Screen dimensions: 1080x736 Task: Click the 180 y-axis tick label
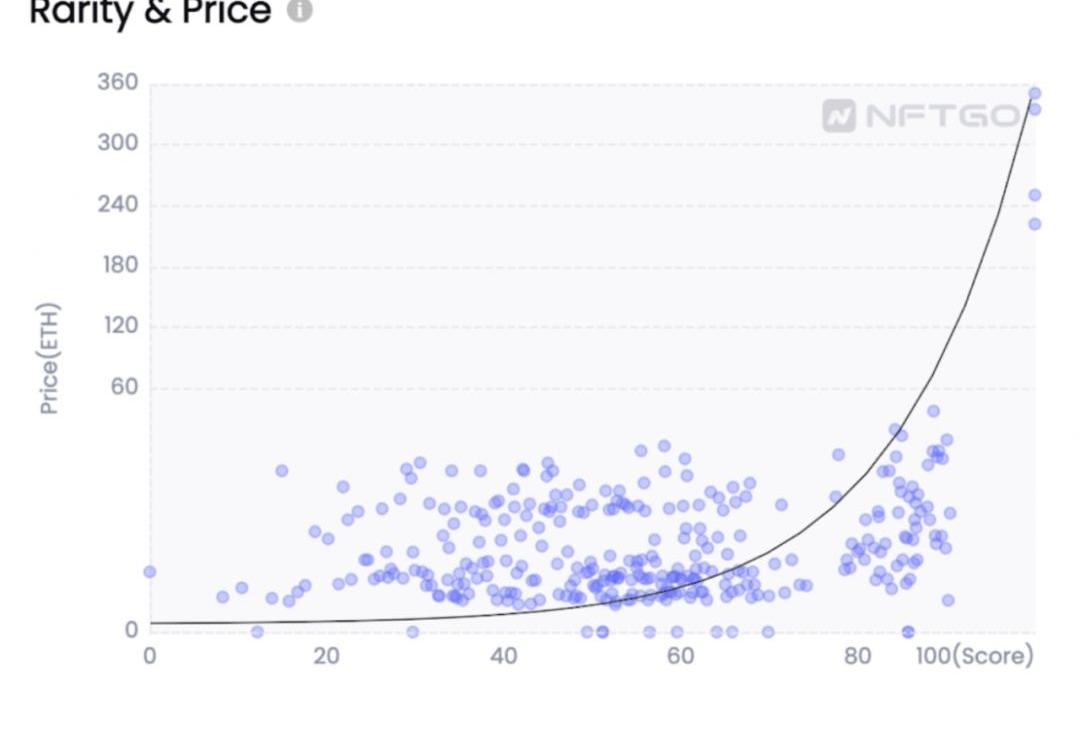[x=117, y=266]
